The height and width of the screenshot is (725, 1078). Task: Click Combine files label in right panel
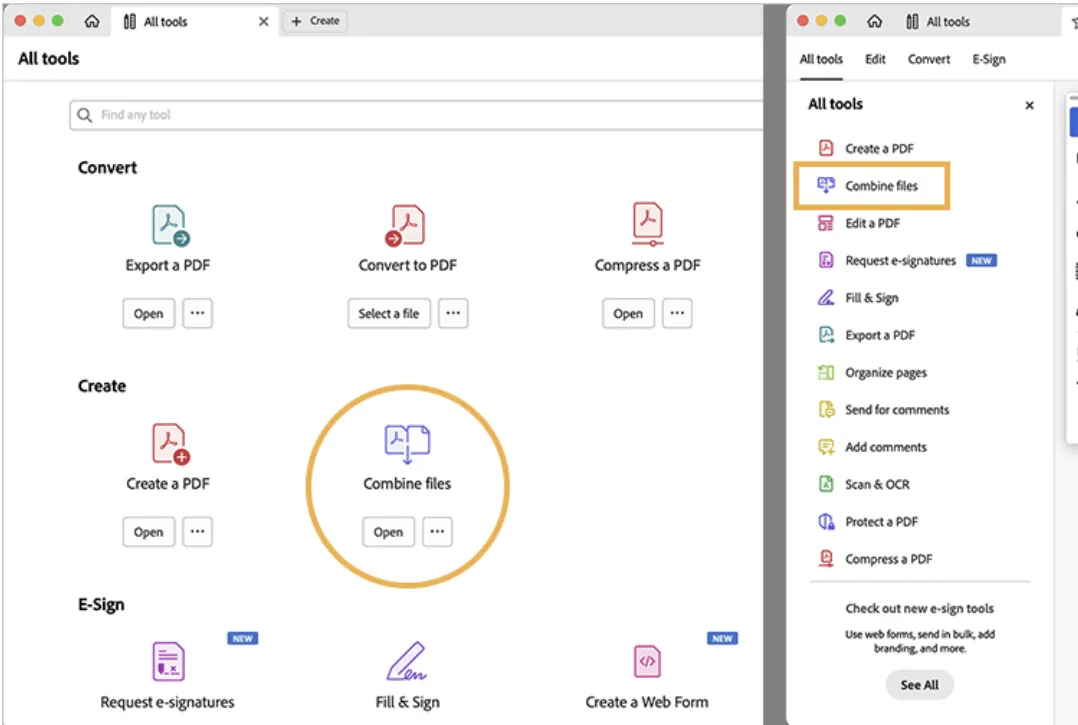[x=881, y=186]
